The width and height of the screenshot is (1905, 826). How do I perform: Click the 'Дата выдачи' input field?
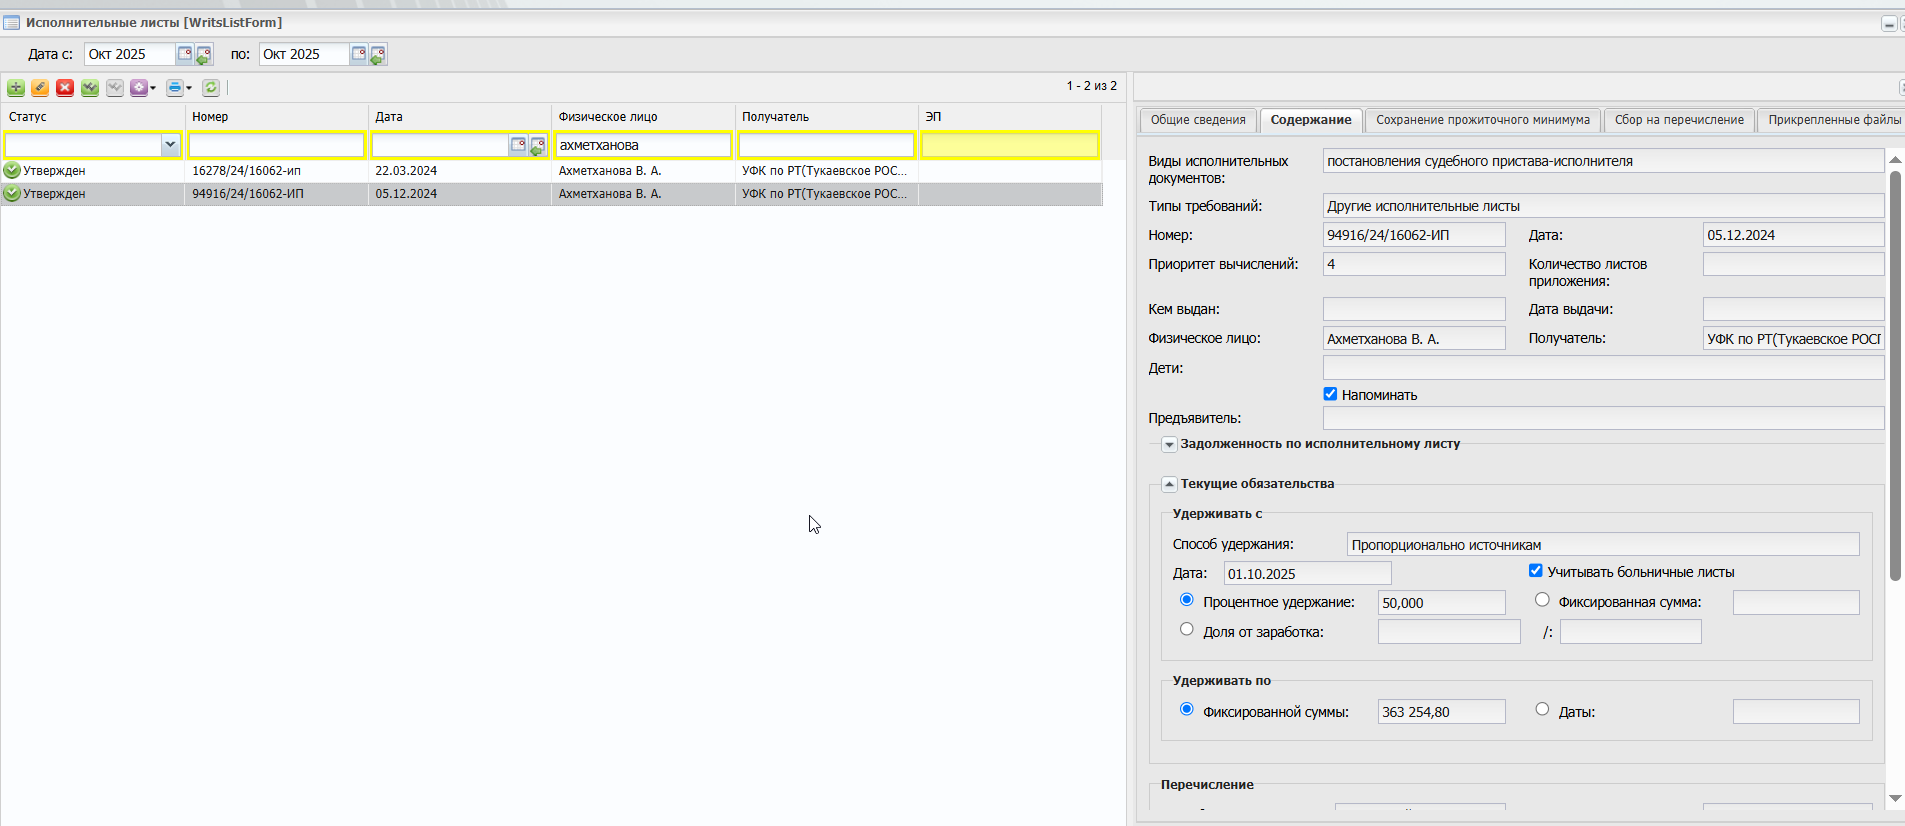tap(1793, 309)
